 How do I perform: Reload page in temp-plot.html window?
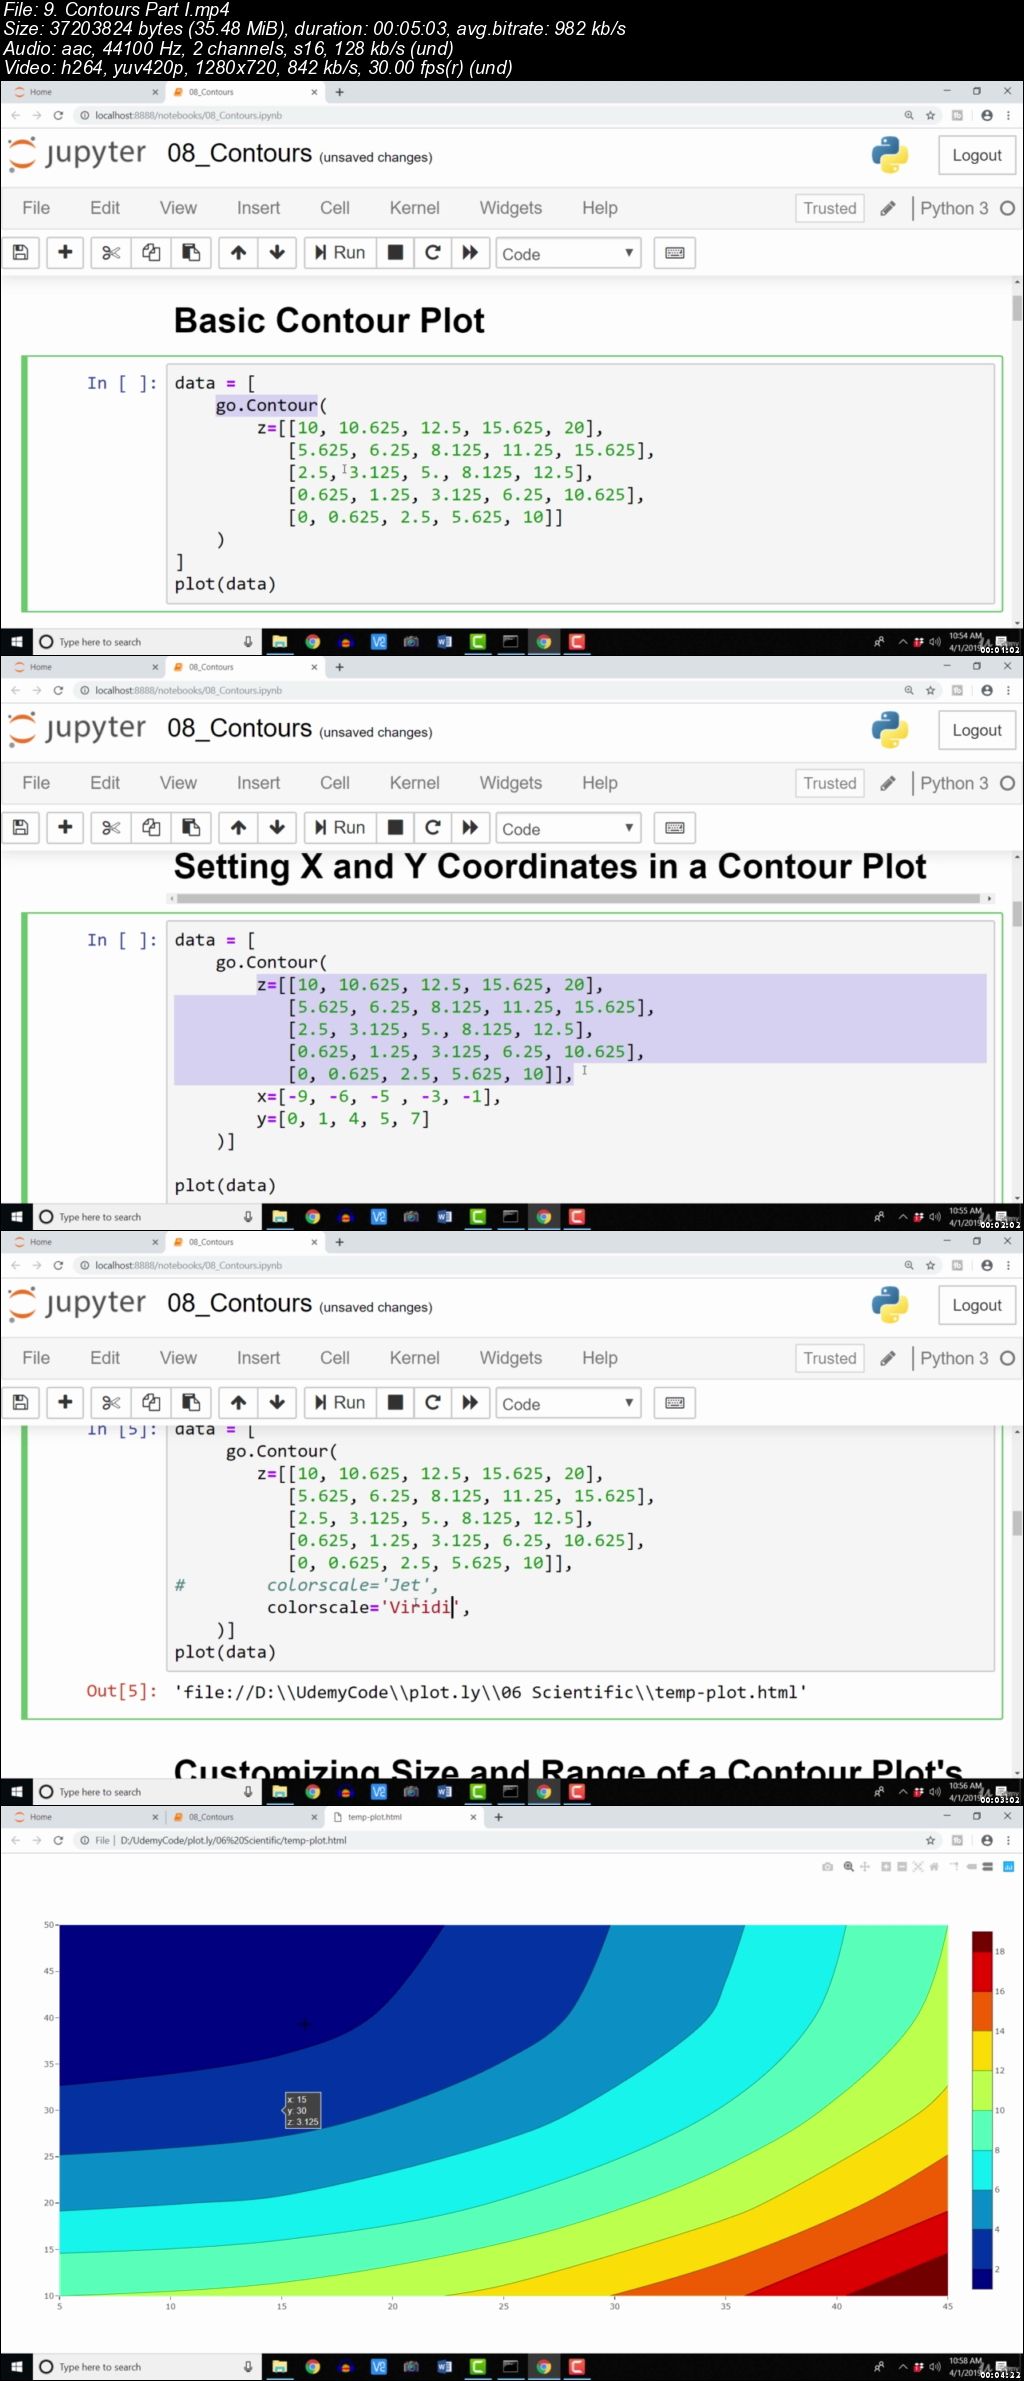click(x=58, y=1840)
